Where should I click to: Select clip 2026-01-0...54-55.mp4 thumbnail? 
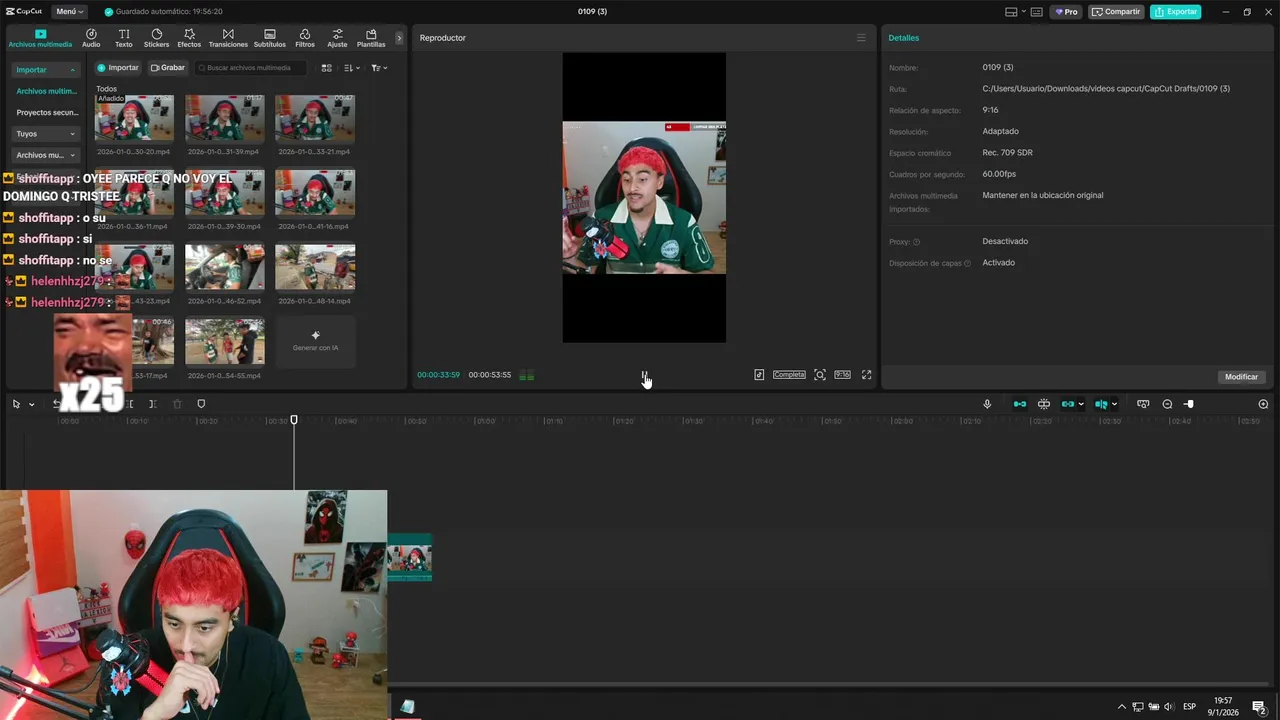(225, 342)
